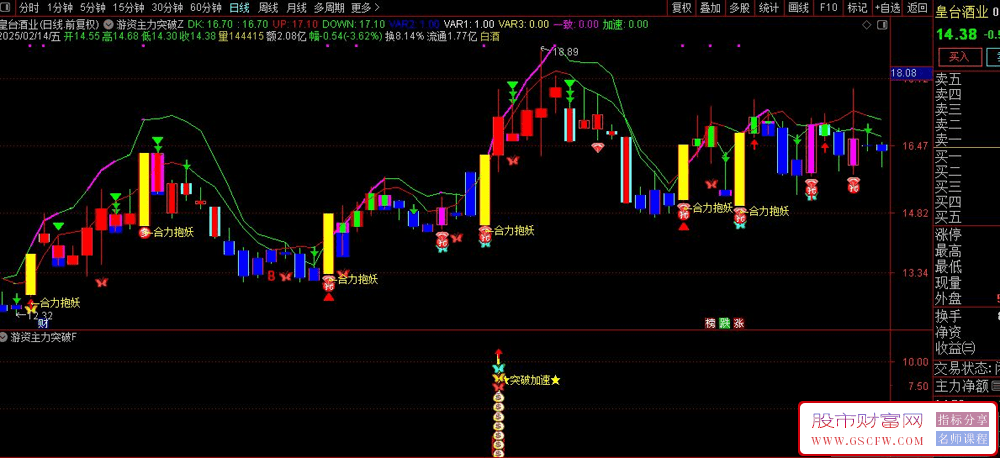1000x458 pixels.
Task: Select the 15分钟 period tab
Action: tap(128, 8)
